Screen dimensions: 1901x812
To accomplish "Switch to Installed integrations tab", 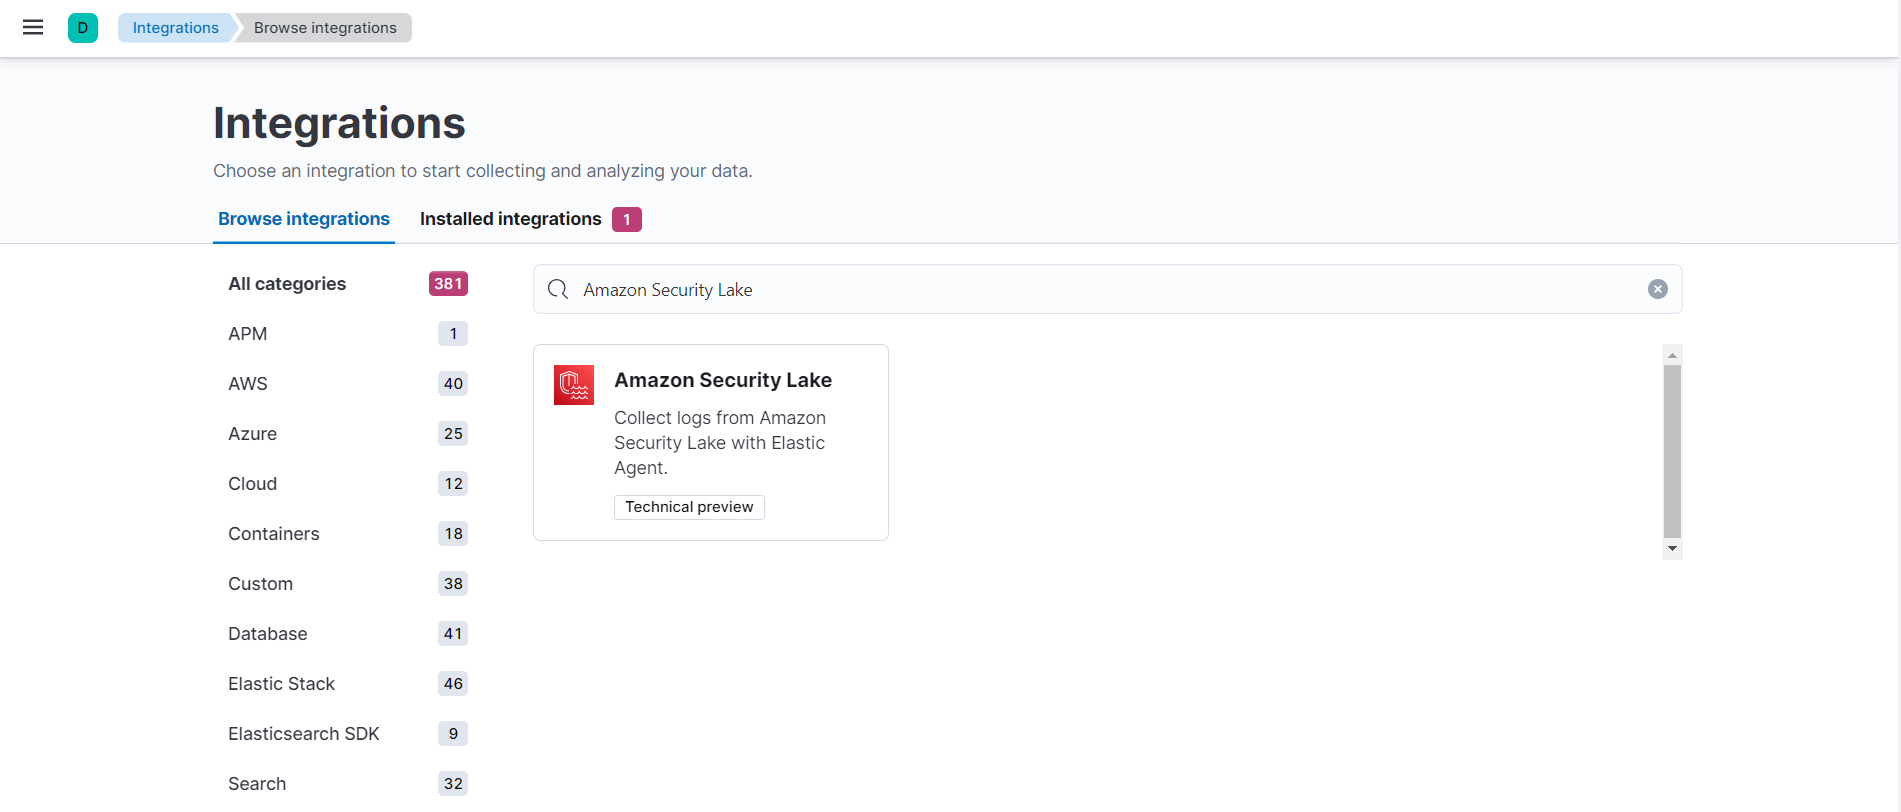I will point(510,219).
